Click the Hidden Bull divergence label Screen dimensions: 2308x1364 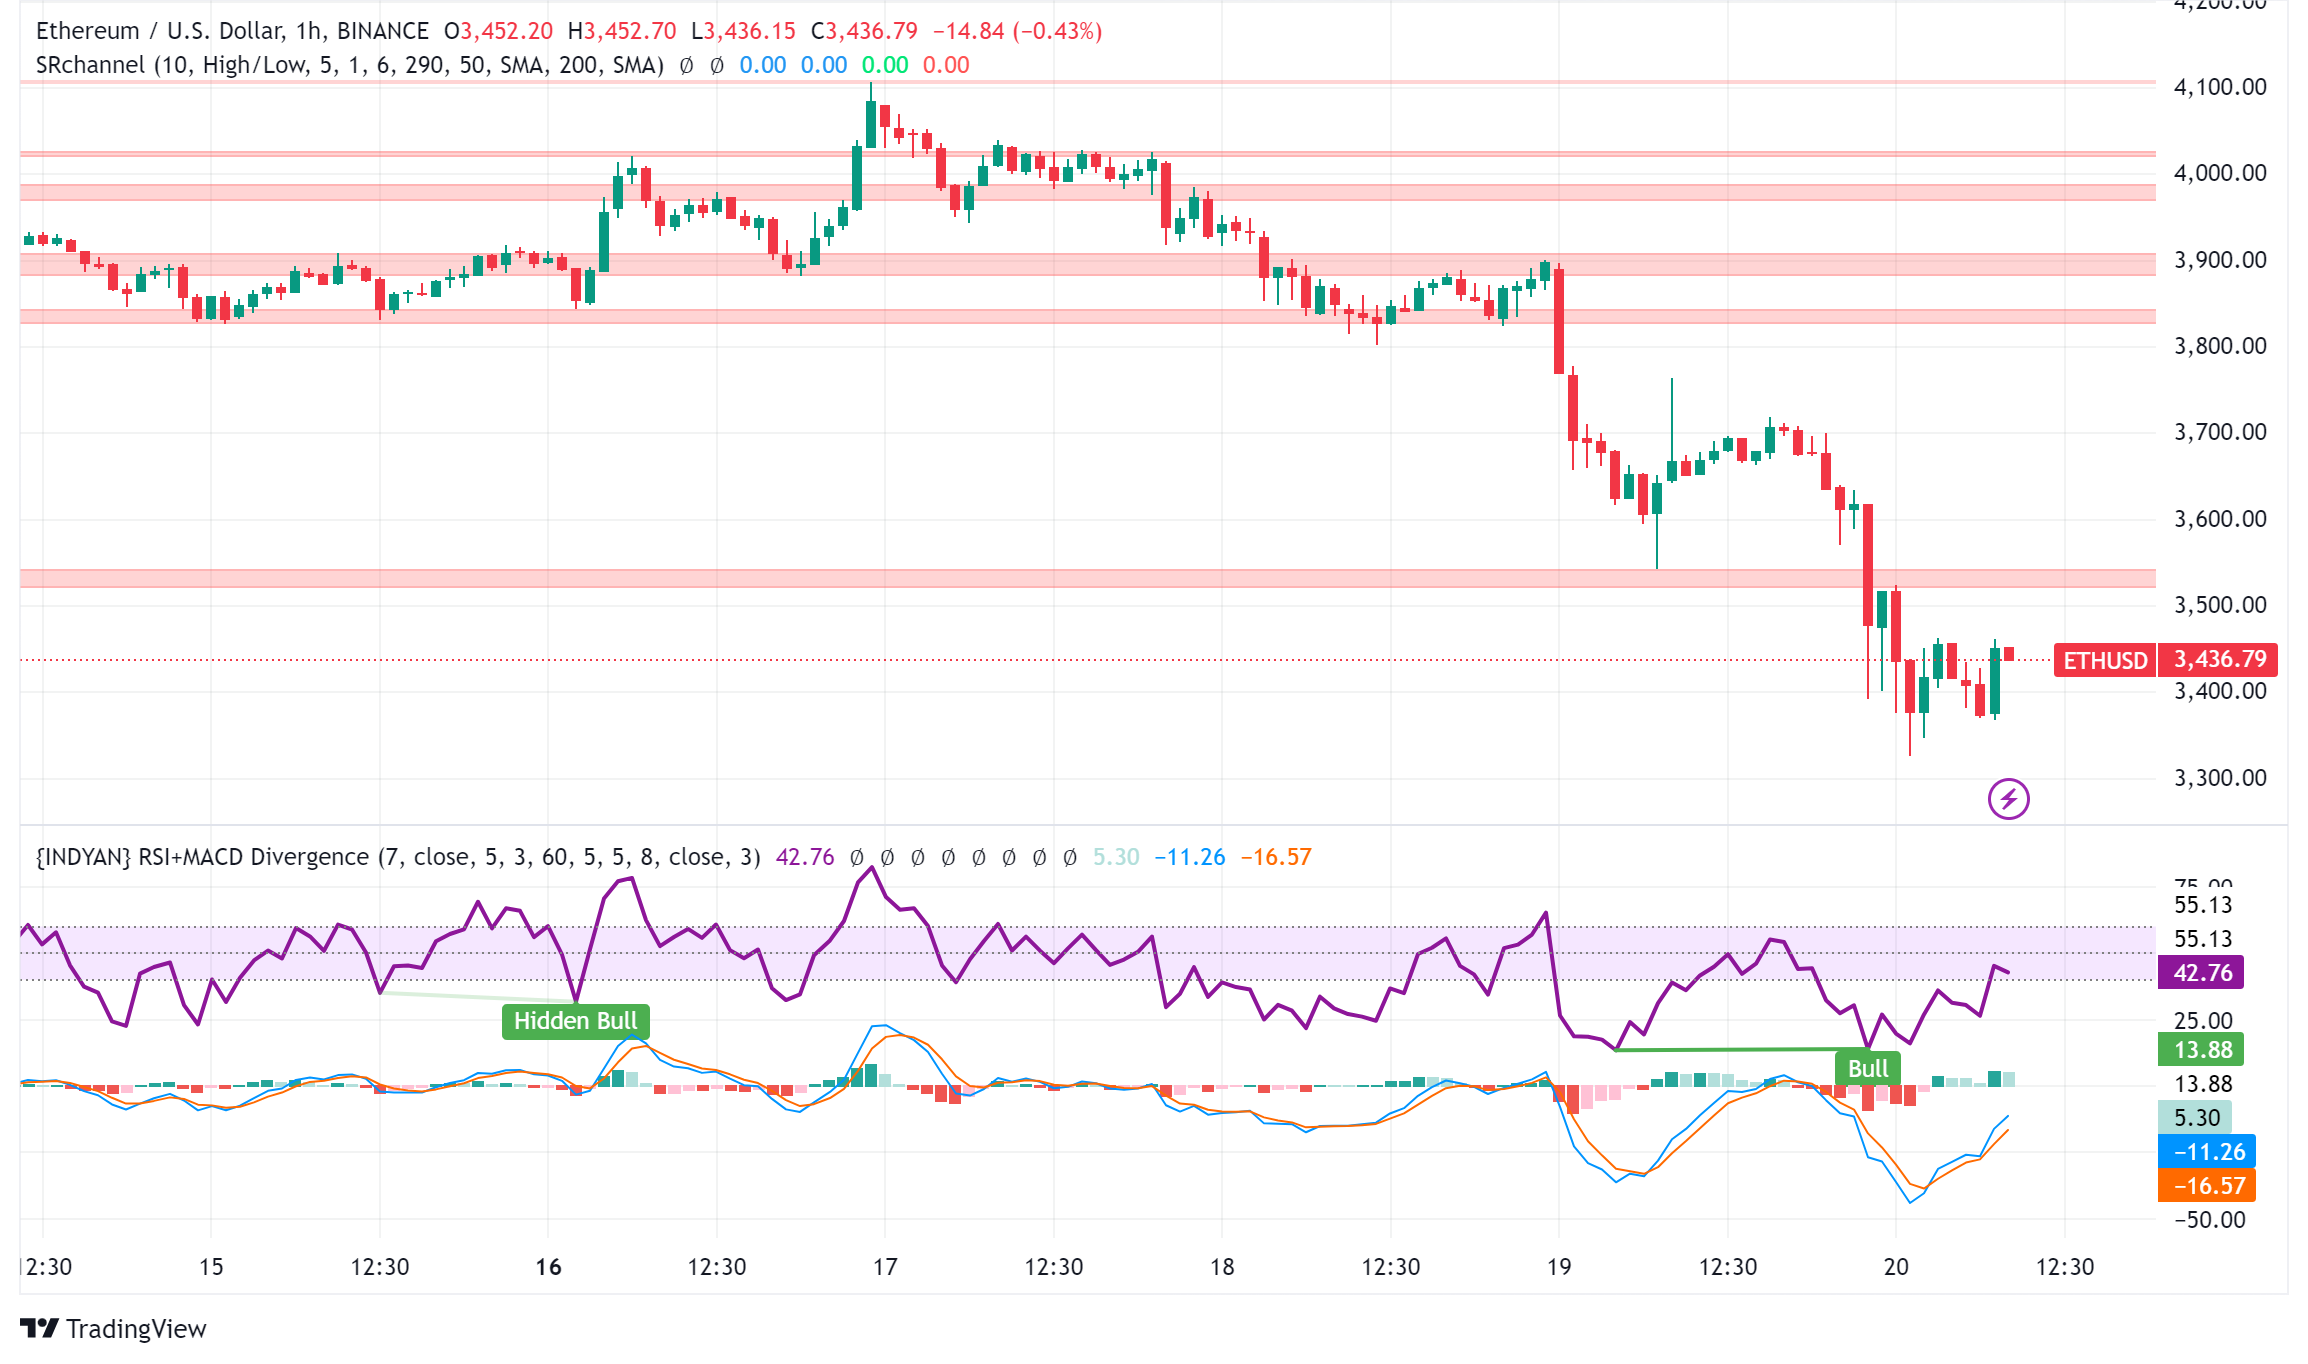(x=575, y=1021)
